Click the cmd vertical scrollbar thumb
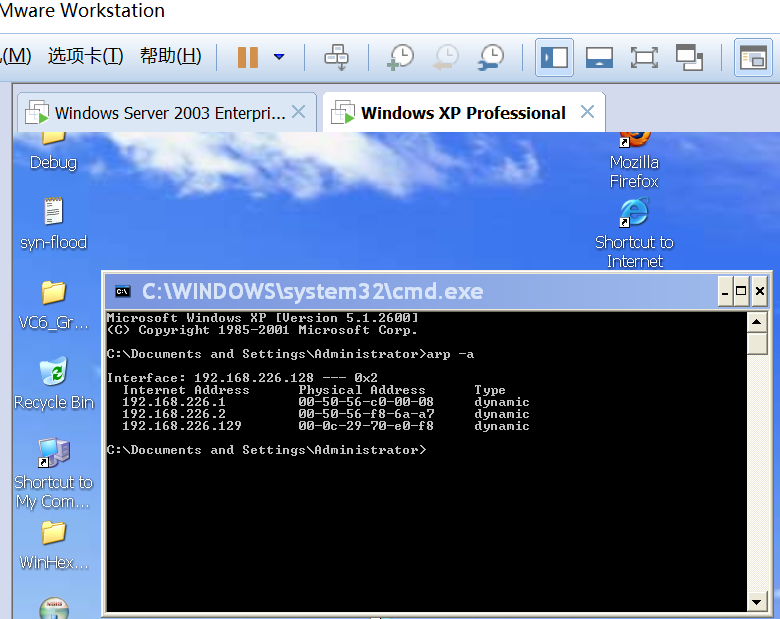 (x=757, y=343)
